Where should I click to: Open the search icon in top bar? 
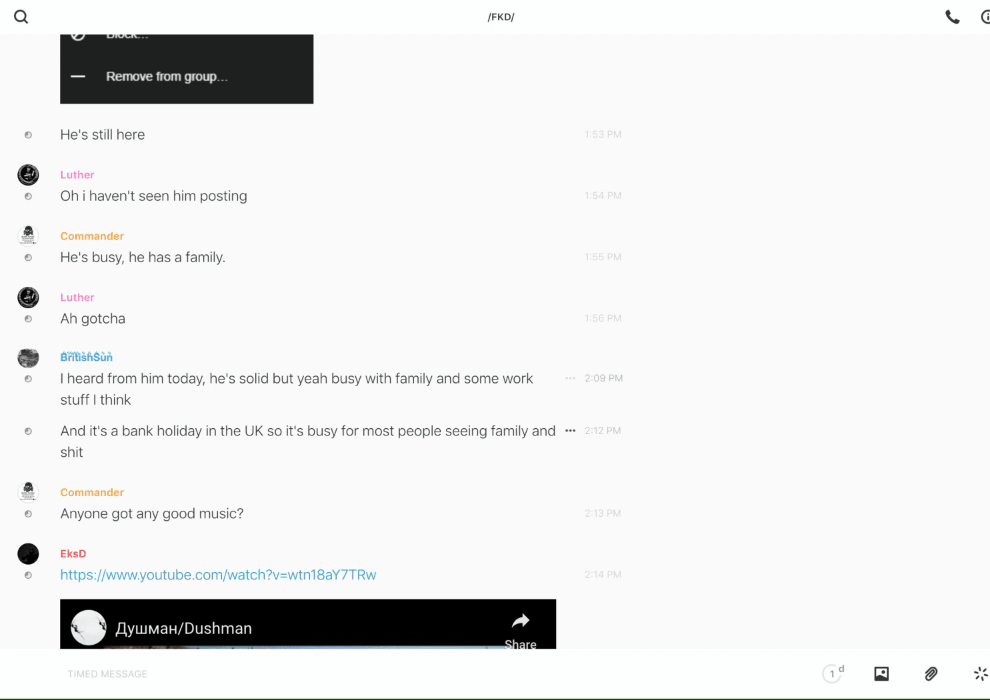point(21,17)
